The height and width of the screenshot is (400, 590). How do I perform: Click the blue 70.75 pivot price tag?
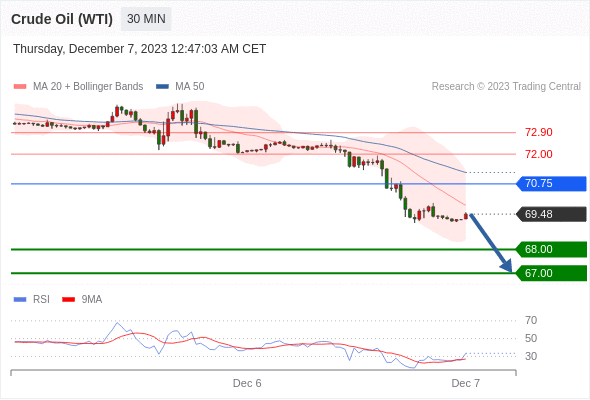pos(551,184)
